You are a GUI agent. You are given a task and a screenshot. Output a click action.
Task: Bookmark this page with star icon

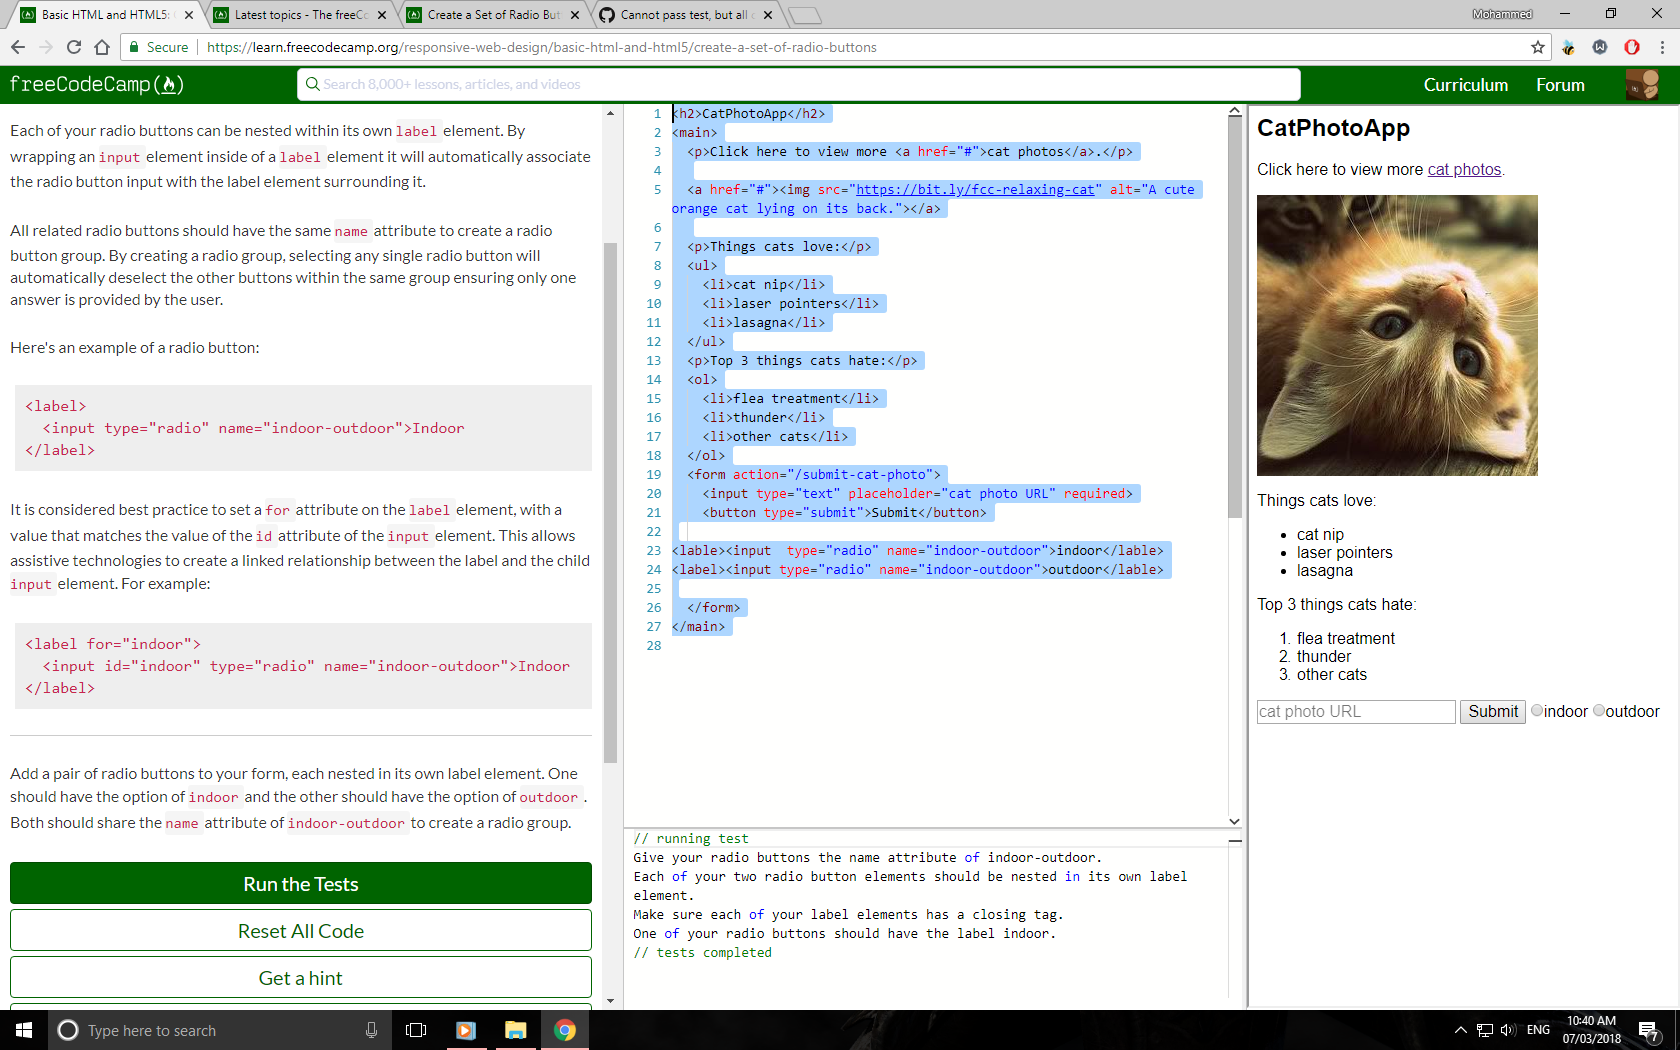pos(1537,47)
